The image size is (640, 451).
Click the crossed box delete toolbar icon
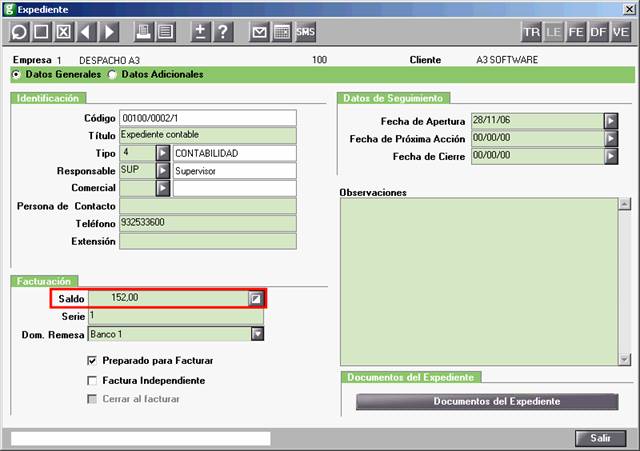tap(64, 32)
